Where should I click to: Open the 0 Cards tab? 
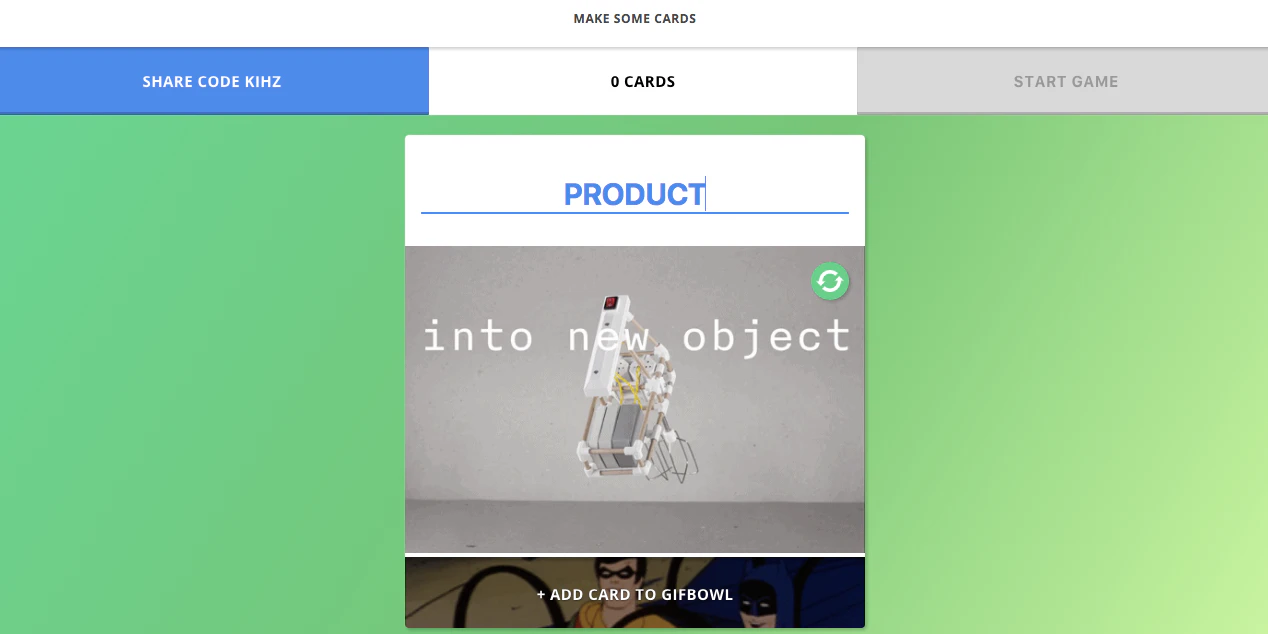tap(643, 81)
